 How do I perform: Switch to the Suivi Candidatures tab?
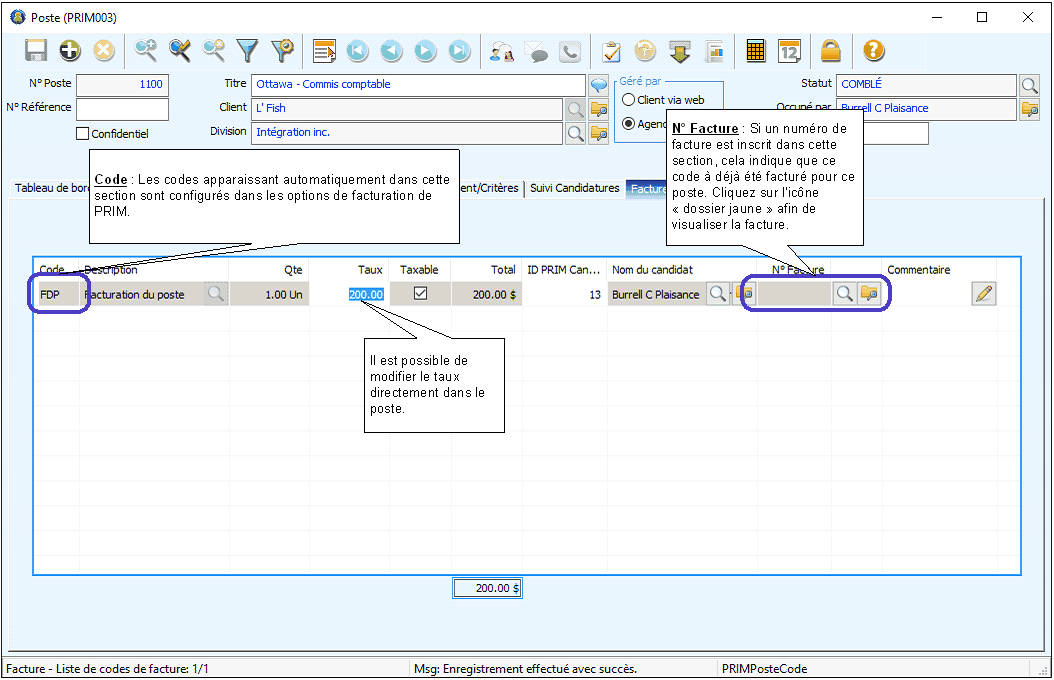[574, 188]
